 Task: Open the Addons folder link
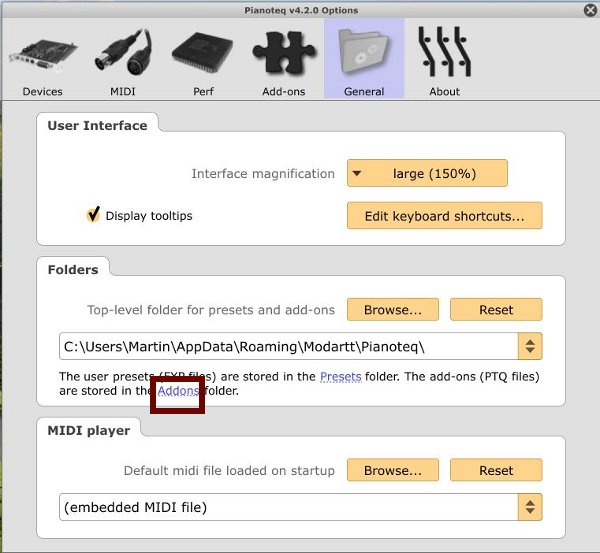(178, 391)
